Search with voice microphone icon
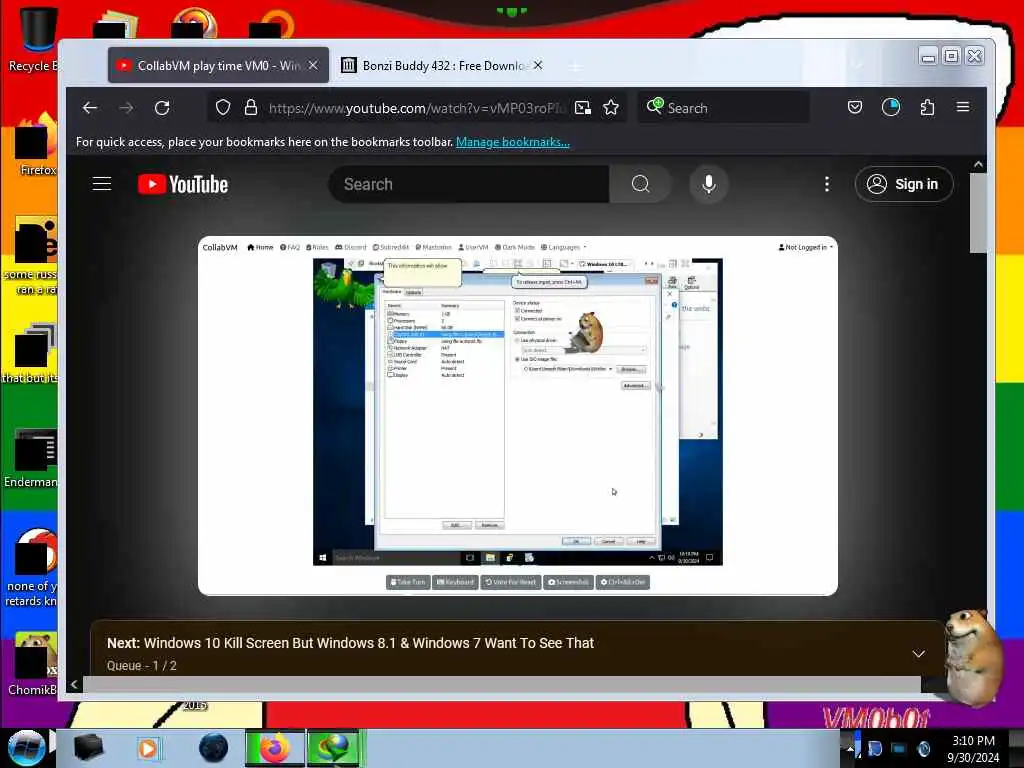The height and width of the screenshot is (768, 1024). (x=709, y=184)
